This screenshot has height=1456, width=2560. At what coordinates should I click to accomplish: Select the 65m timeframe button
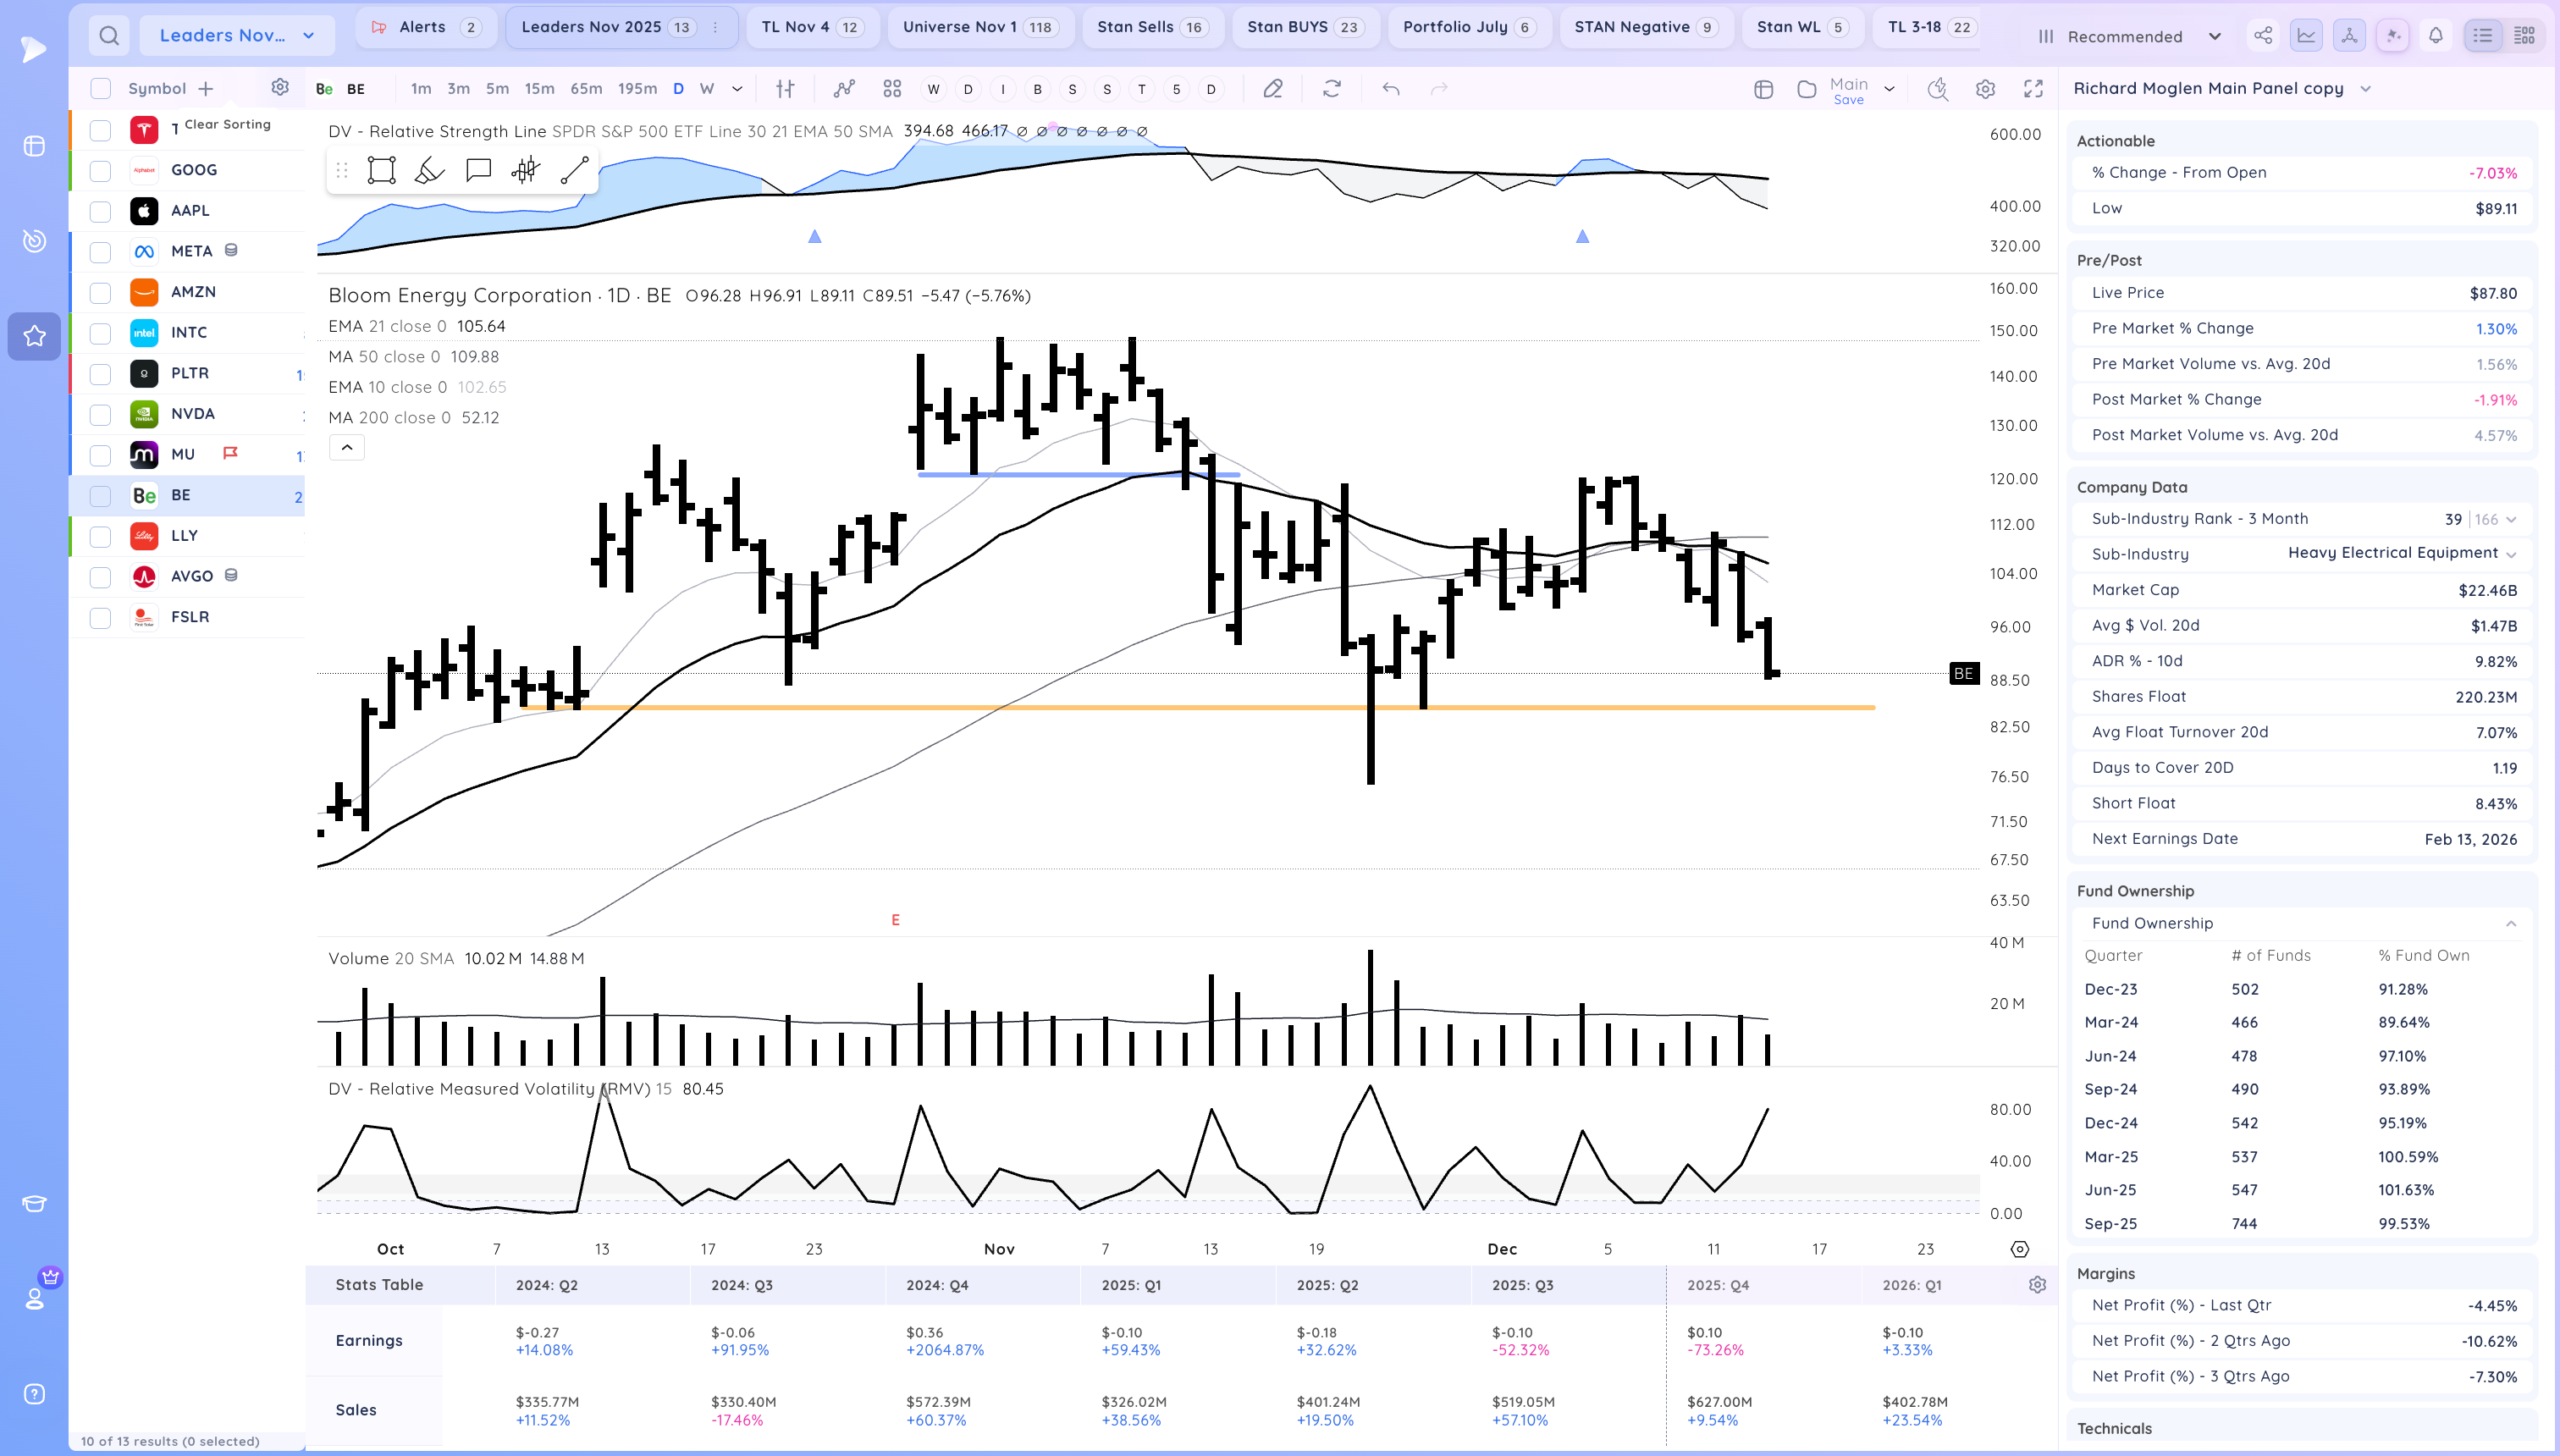pyautogui.click(x=586, y=89)
